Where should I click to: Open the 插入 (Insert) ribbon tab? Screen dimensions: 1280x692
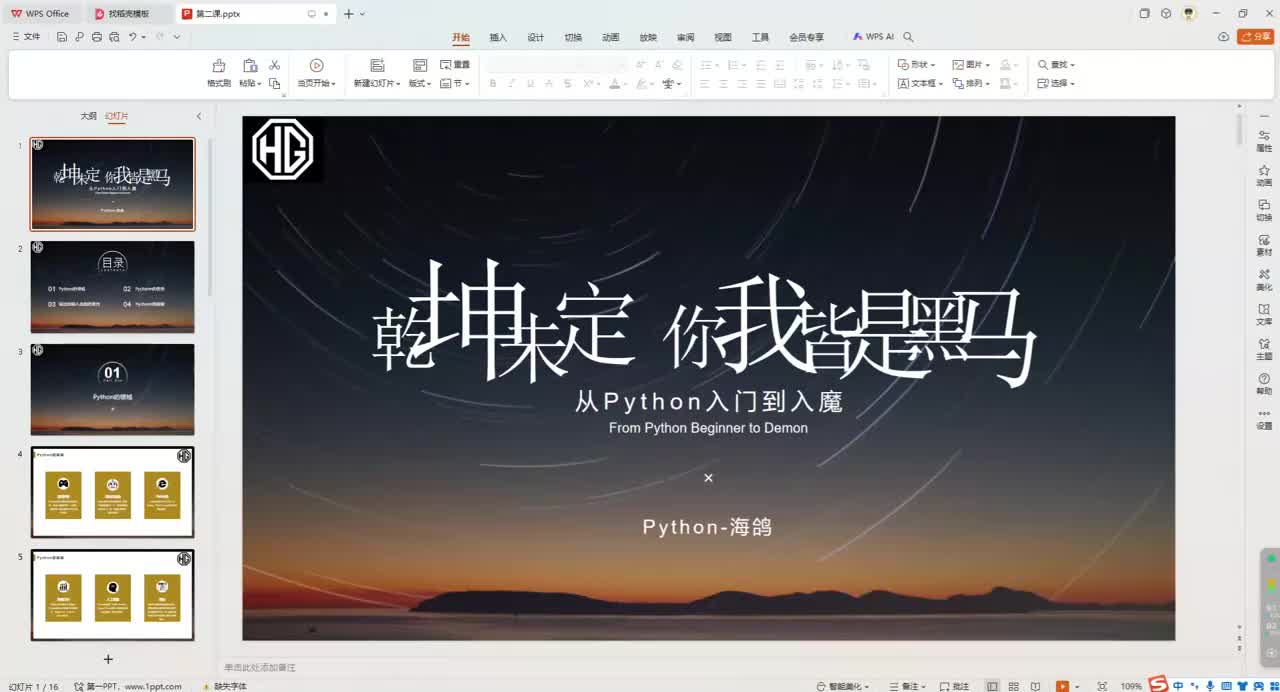click(498, 37)
